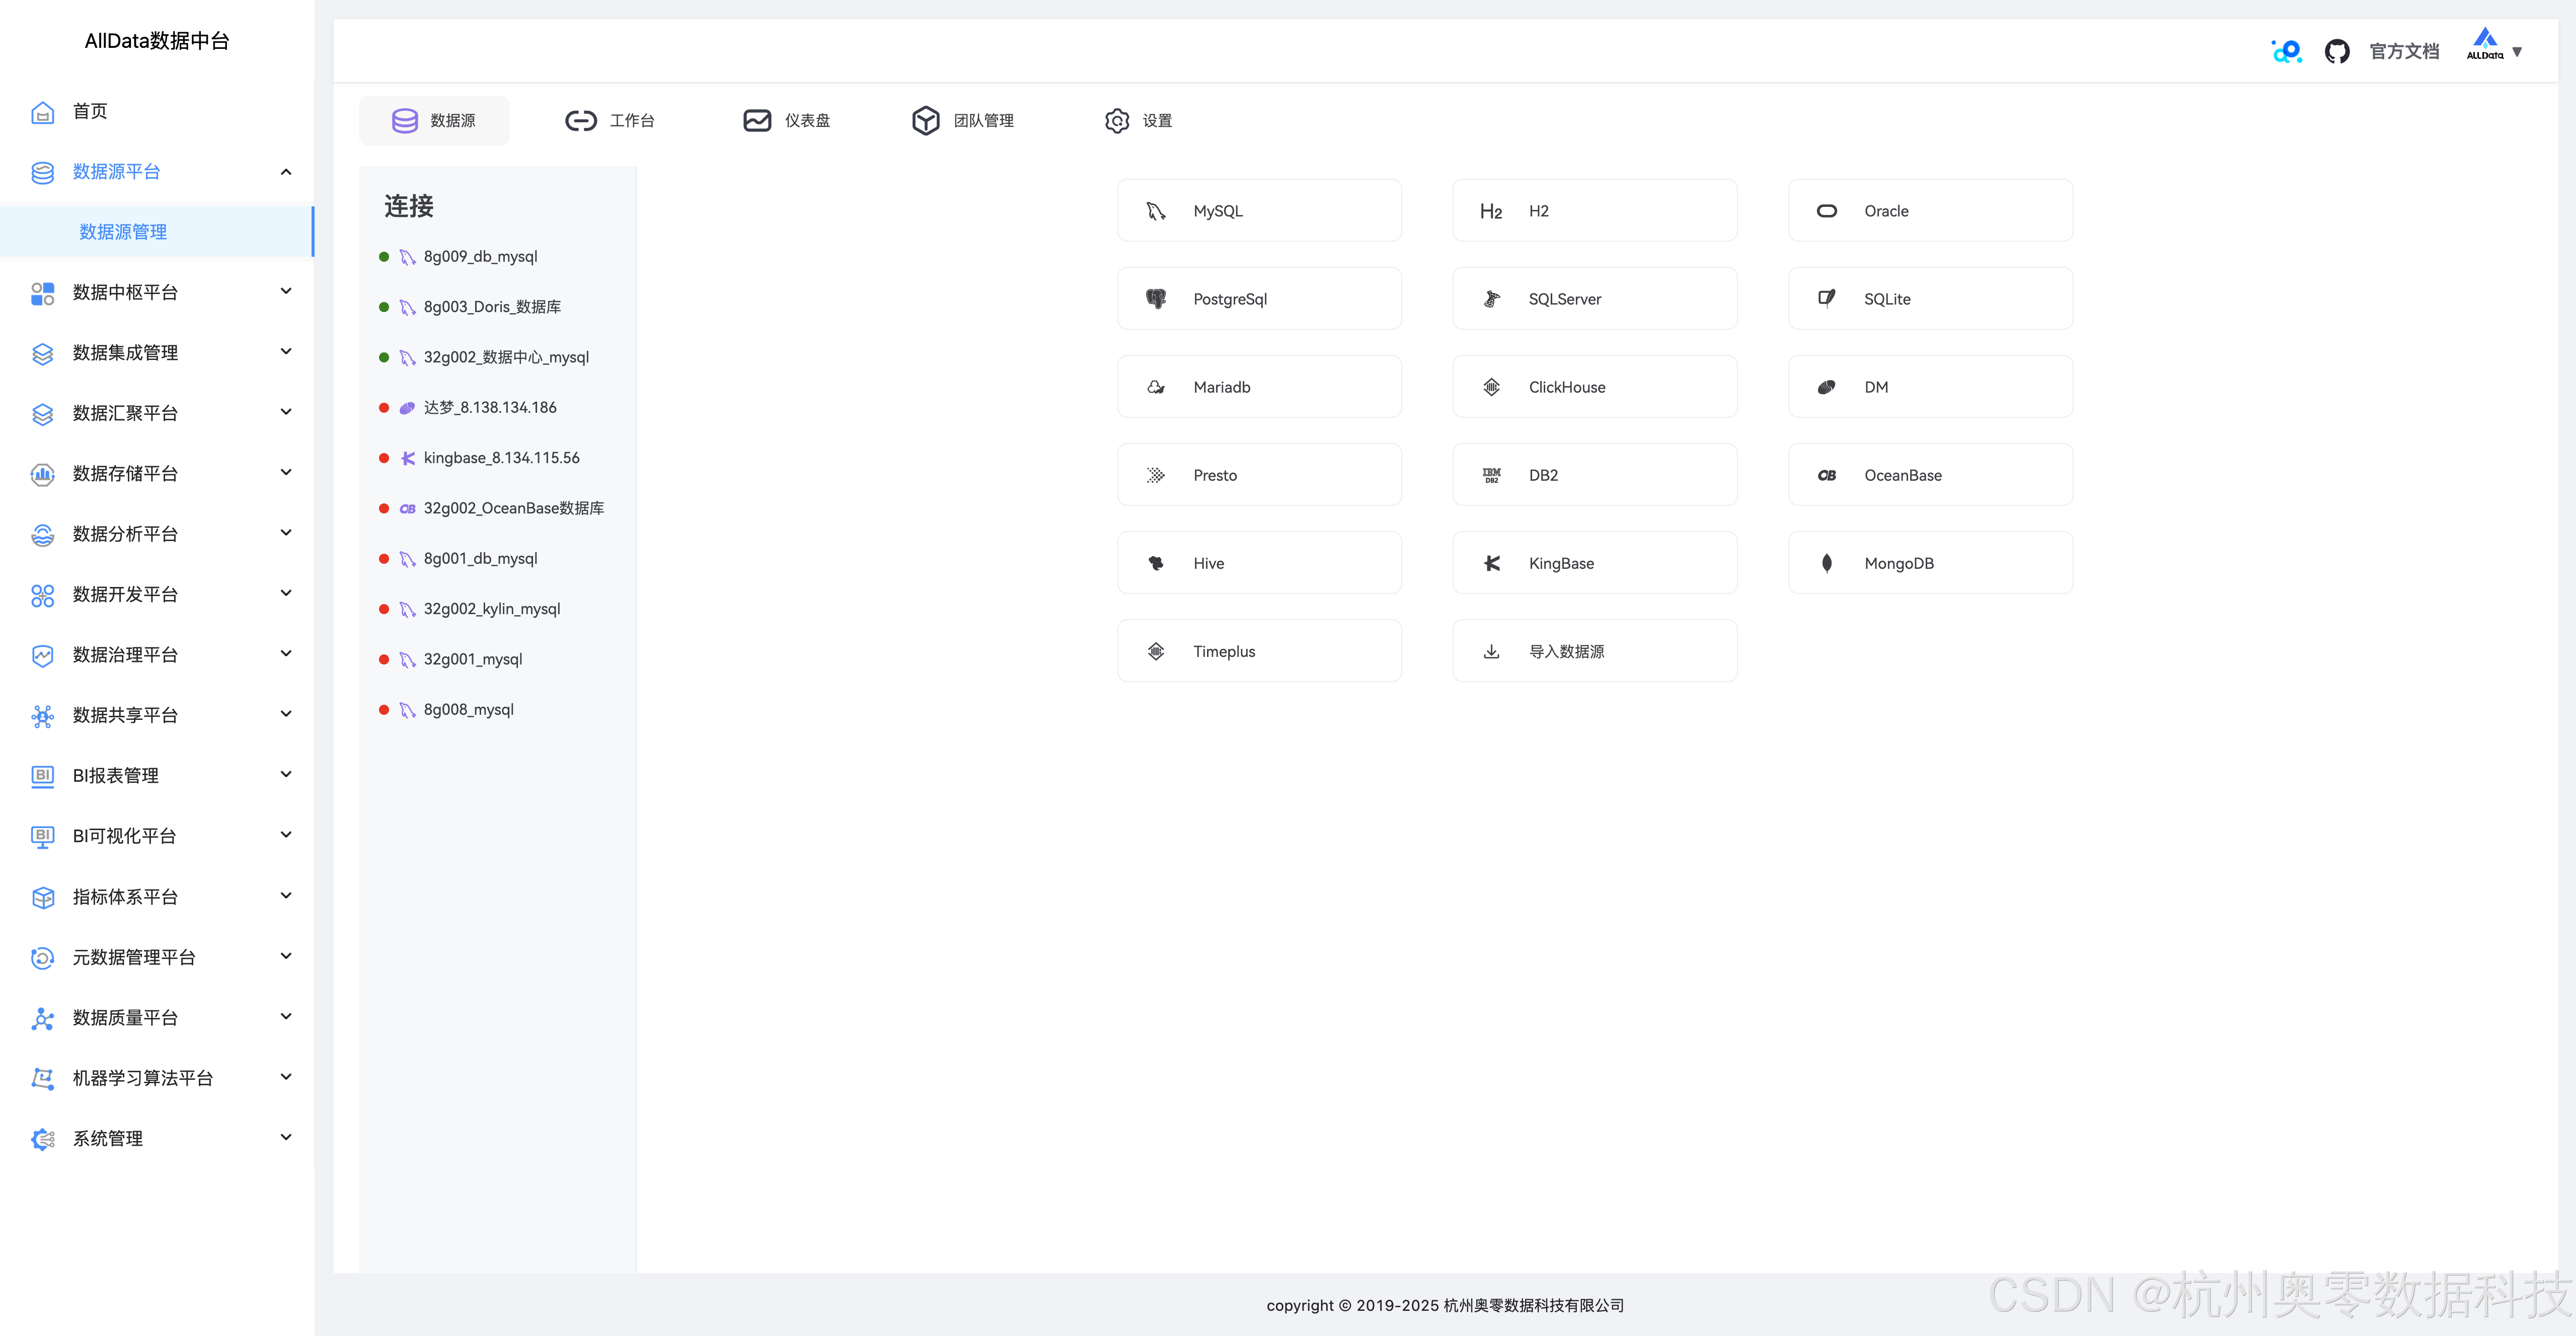The image size is (2576, 1336).
Task: Click the 首页 home icon in sidebar
Action: tap(42, 111)
